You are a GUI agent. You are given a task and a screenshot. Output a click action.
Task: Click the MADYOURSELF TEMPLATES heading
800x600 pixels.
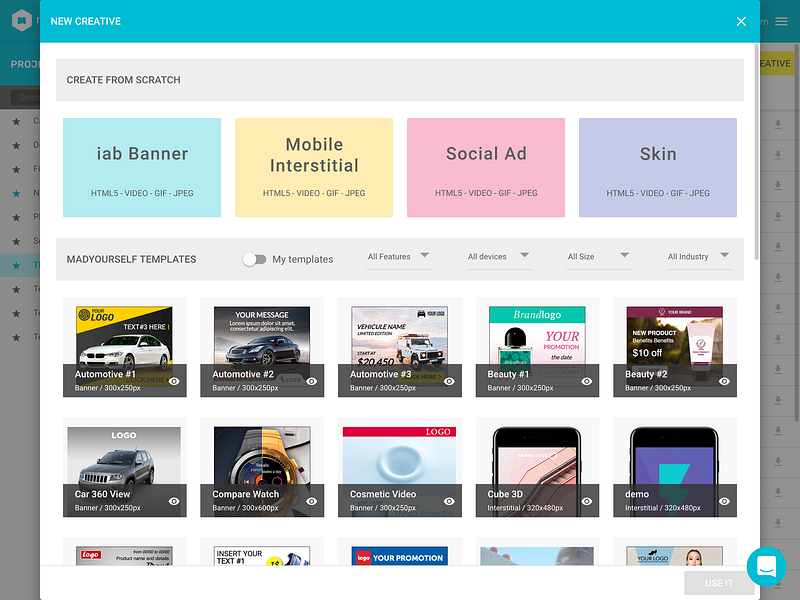(x=131, y=259)
